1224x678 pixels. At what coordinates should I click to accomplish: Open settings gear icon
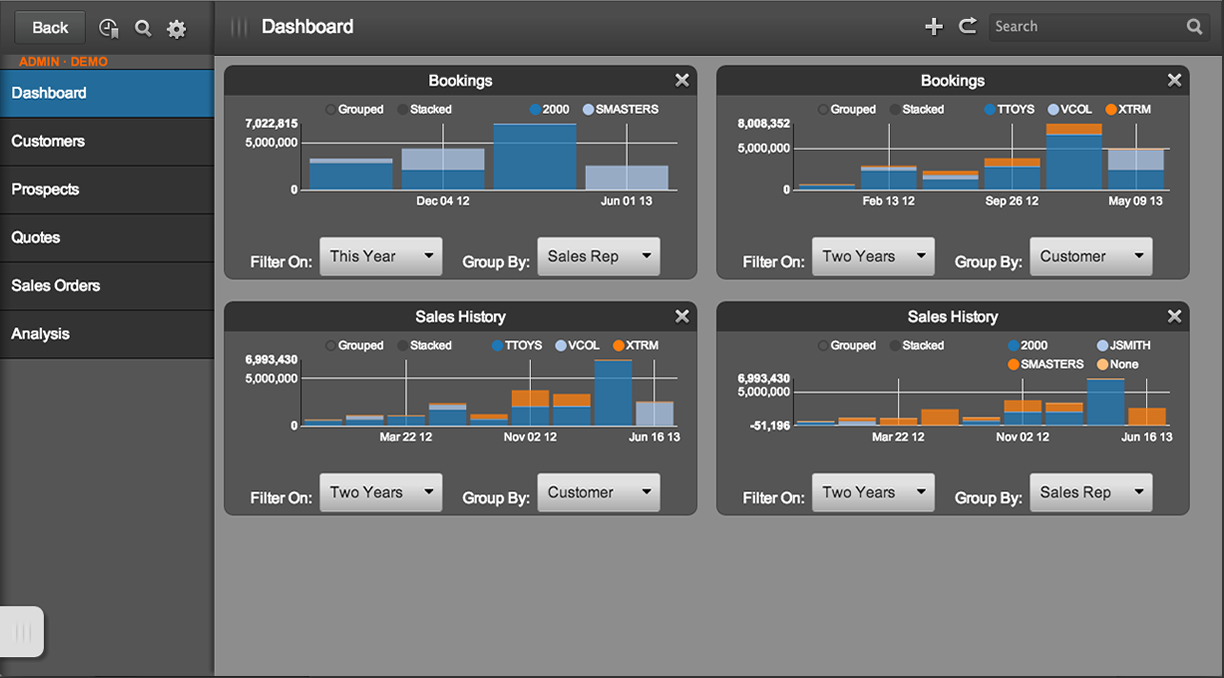[176, 29]
